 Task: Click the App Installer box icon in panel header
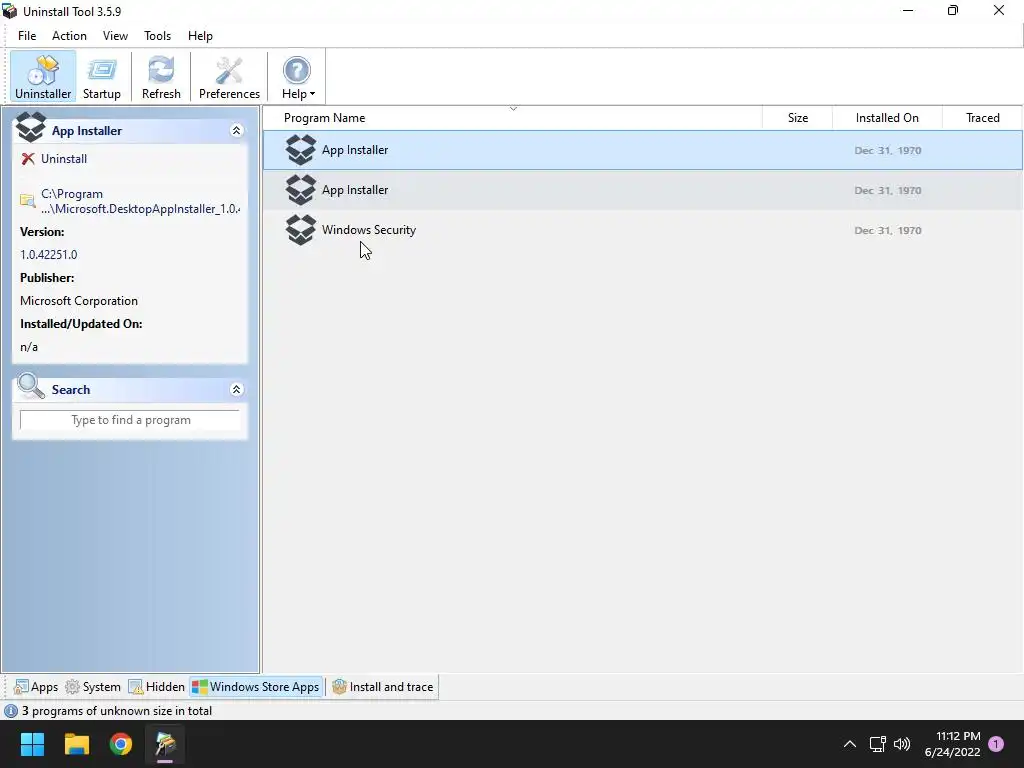[x=31, y=127]
